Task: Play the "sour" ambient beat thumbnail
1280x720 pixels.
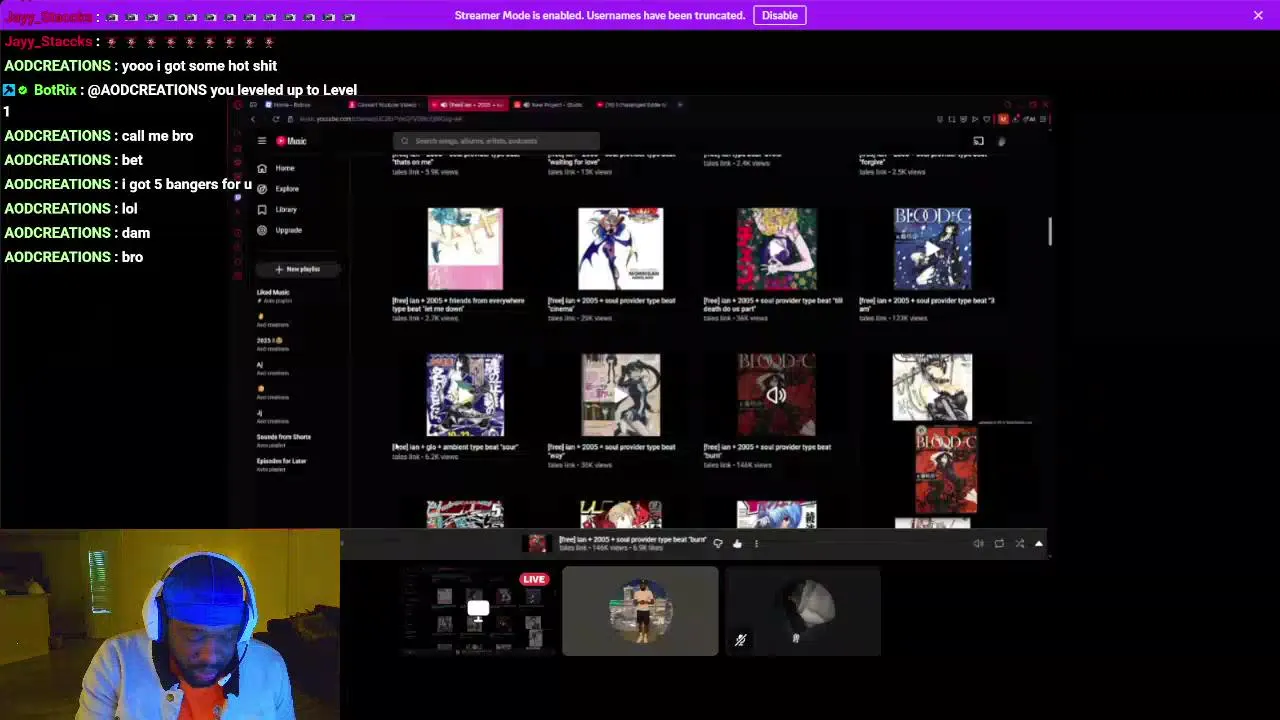Action: click(465, 395)
